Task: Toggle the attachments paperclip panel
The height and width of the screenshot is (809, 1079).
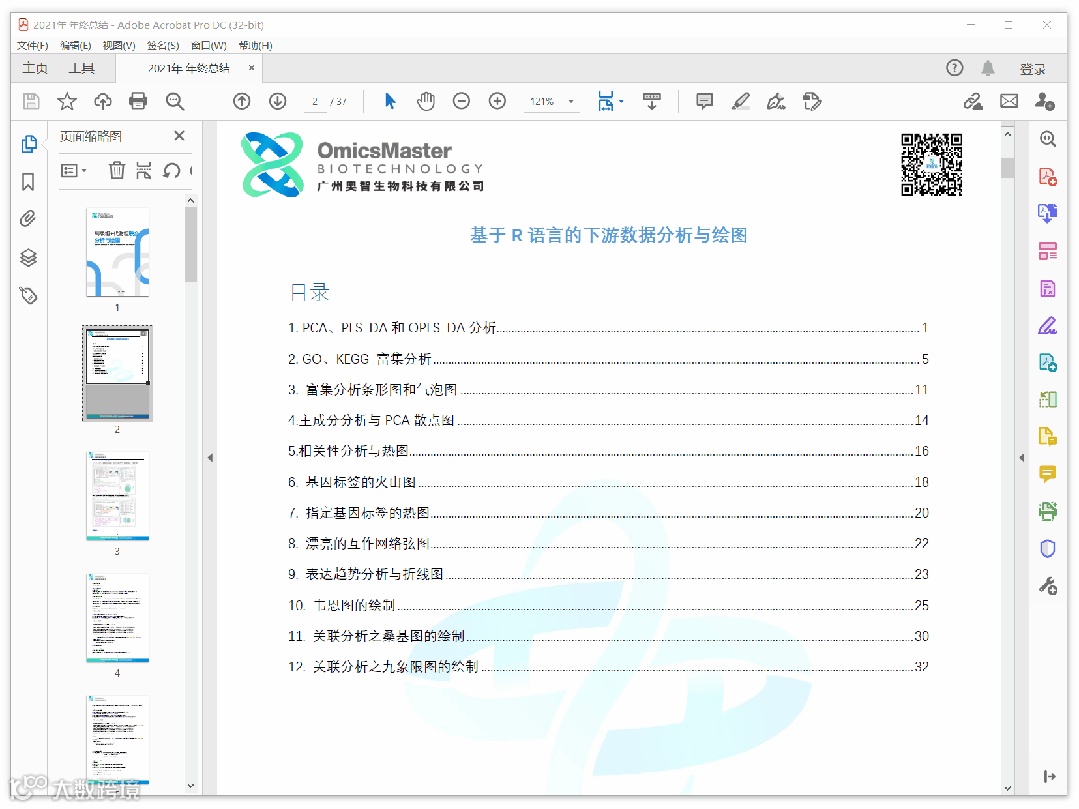Action: pyautogui.click(x=28, y=219)
